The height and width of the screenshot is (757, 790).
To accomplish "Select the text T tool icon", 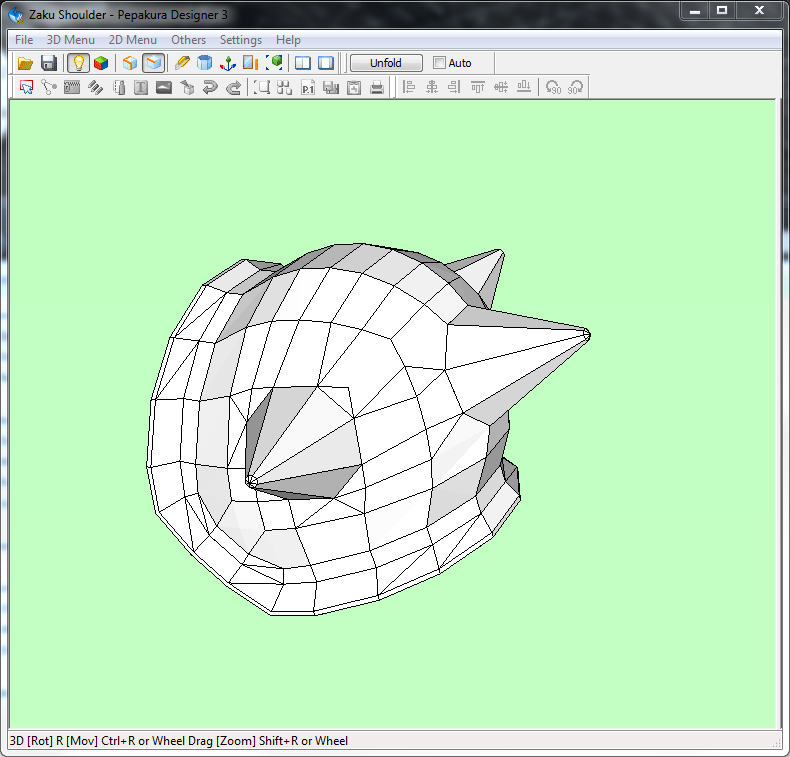I will pyautogui.click(x=141, y=88).
